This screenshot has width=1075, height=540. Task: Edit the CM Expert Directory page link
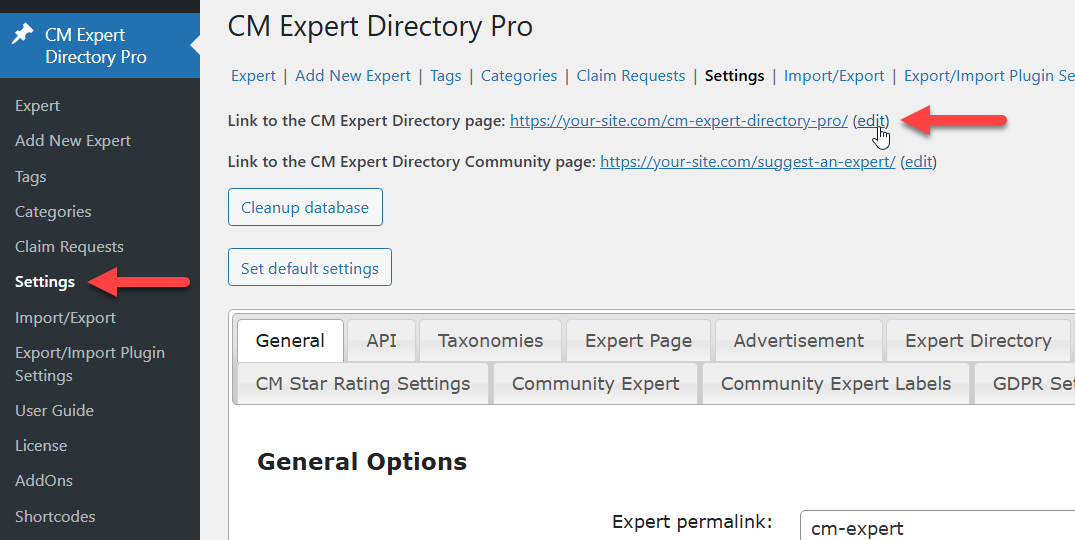(871, 121)
